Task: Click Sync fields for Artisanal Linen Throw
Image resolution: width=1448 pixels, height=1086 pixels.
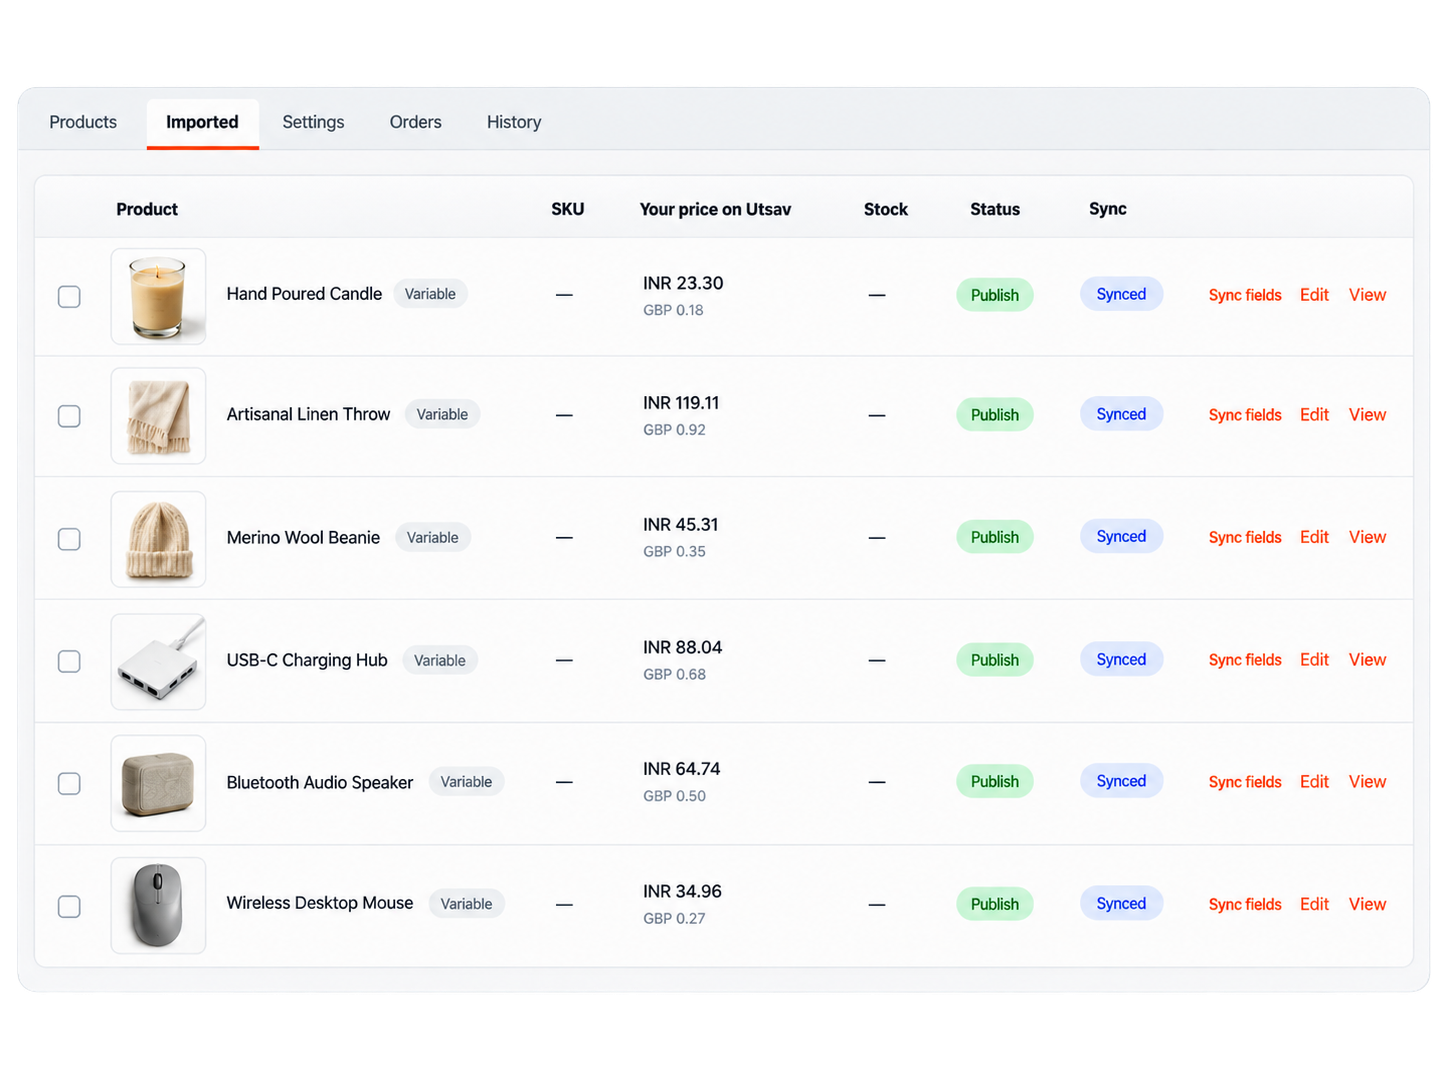Action: (1245, 415)
